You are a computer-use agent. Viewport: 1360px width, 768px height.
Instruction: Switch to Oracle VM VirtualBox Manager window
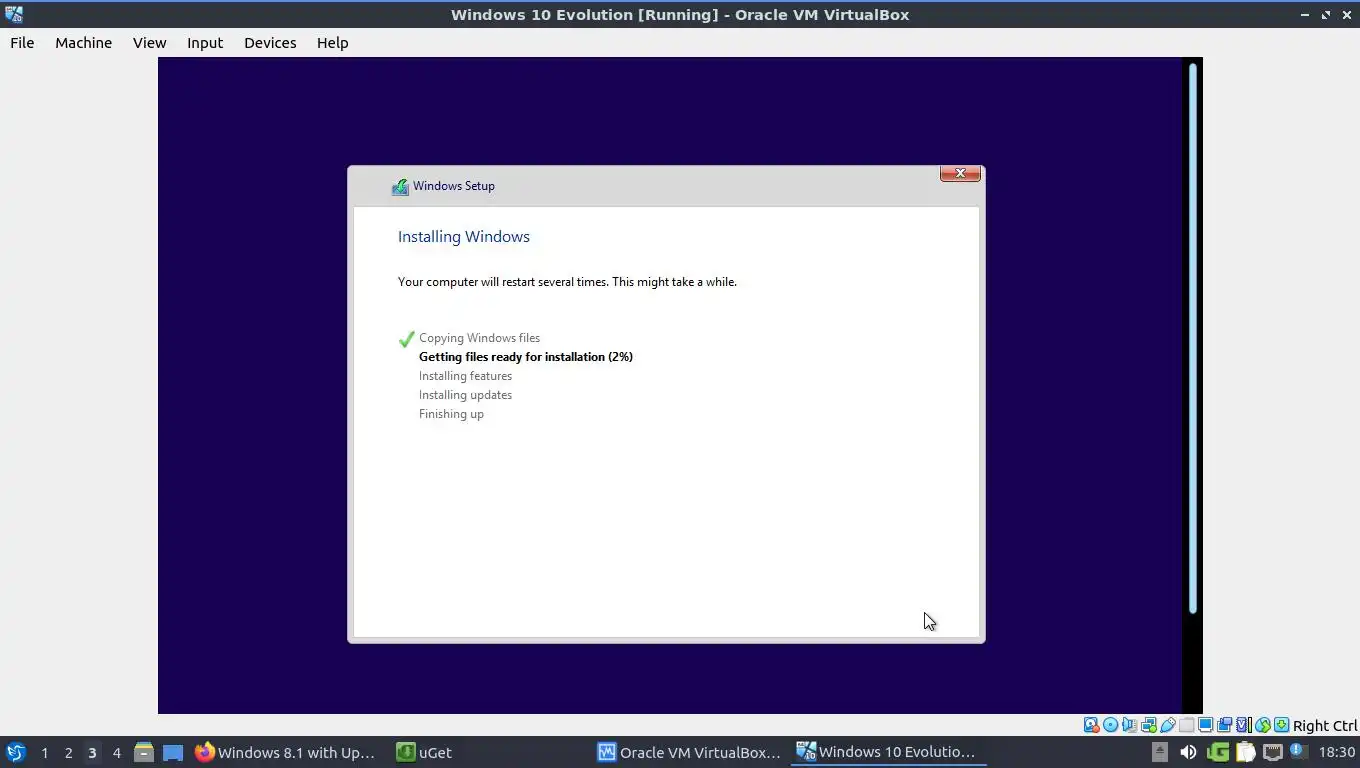pos(689,752)
